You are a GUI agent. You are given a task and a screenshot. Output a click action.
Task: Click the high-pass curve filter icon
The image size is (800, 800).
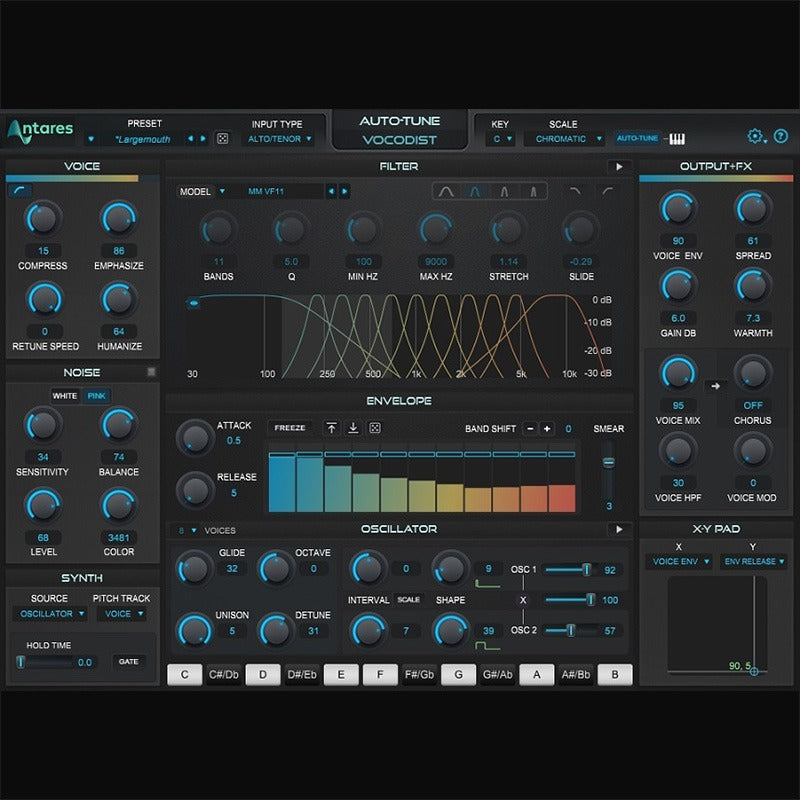pyautogui.click(x=607, y=191)
